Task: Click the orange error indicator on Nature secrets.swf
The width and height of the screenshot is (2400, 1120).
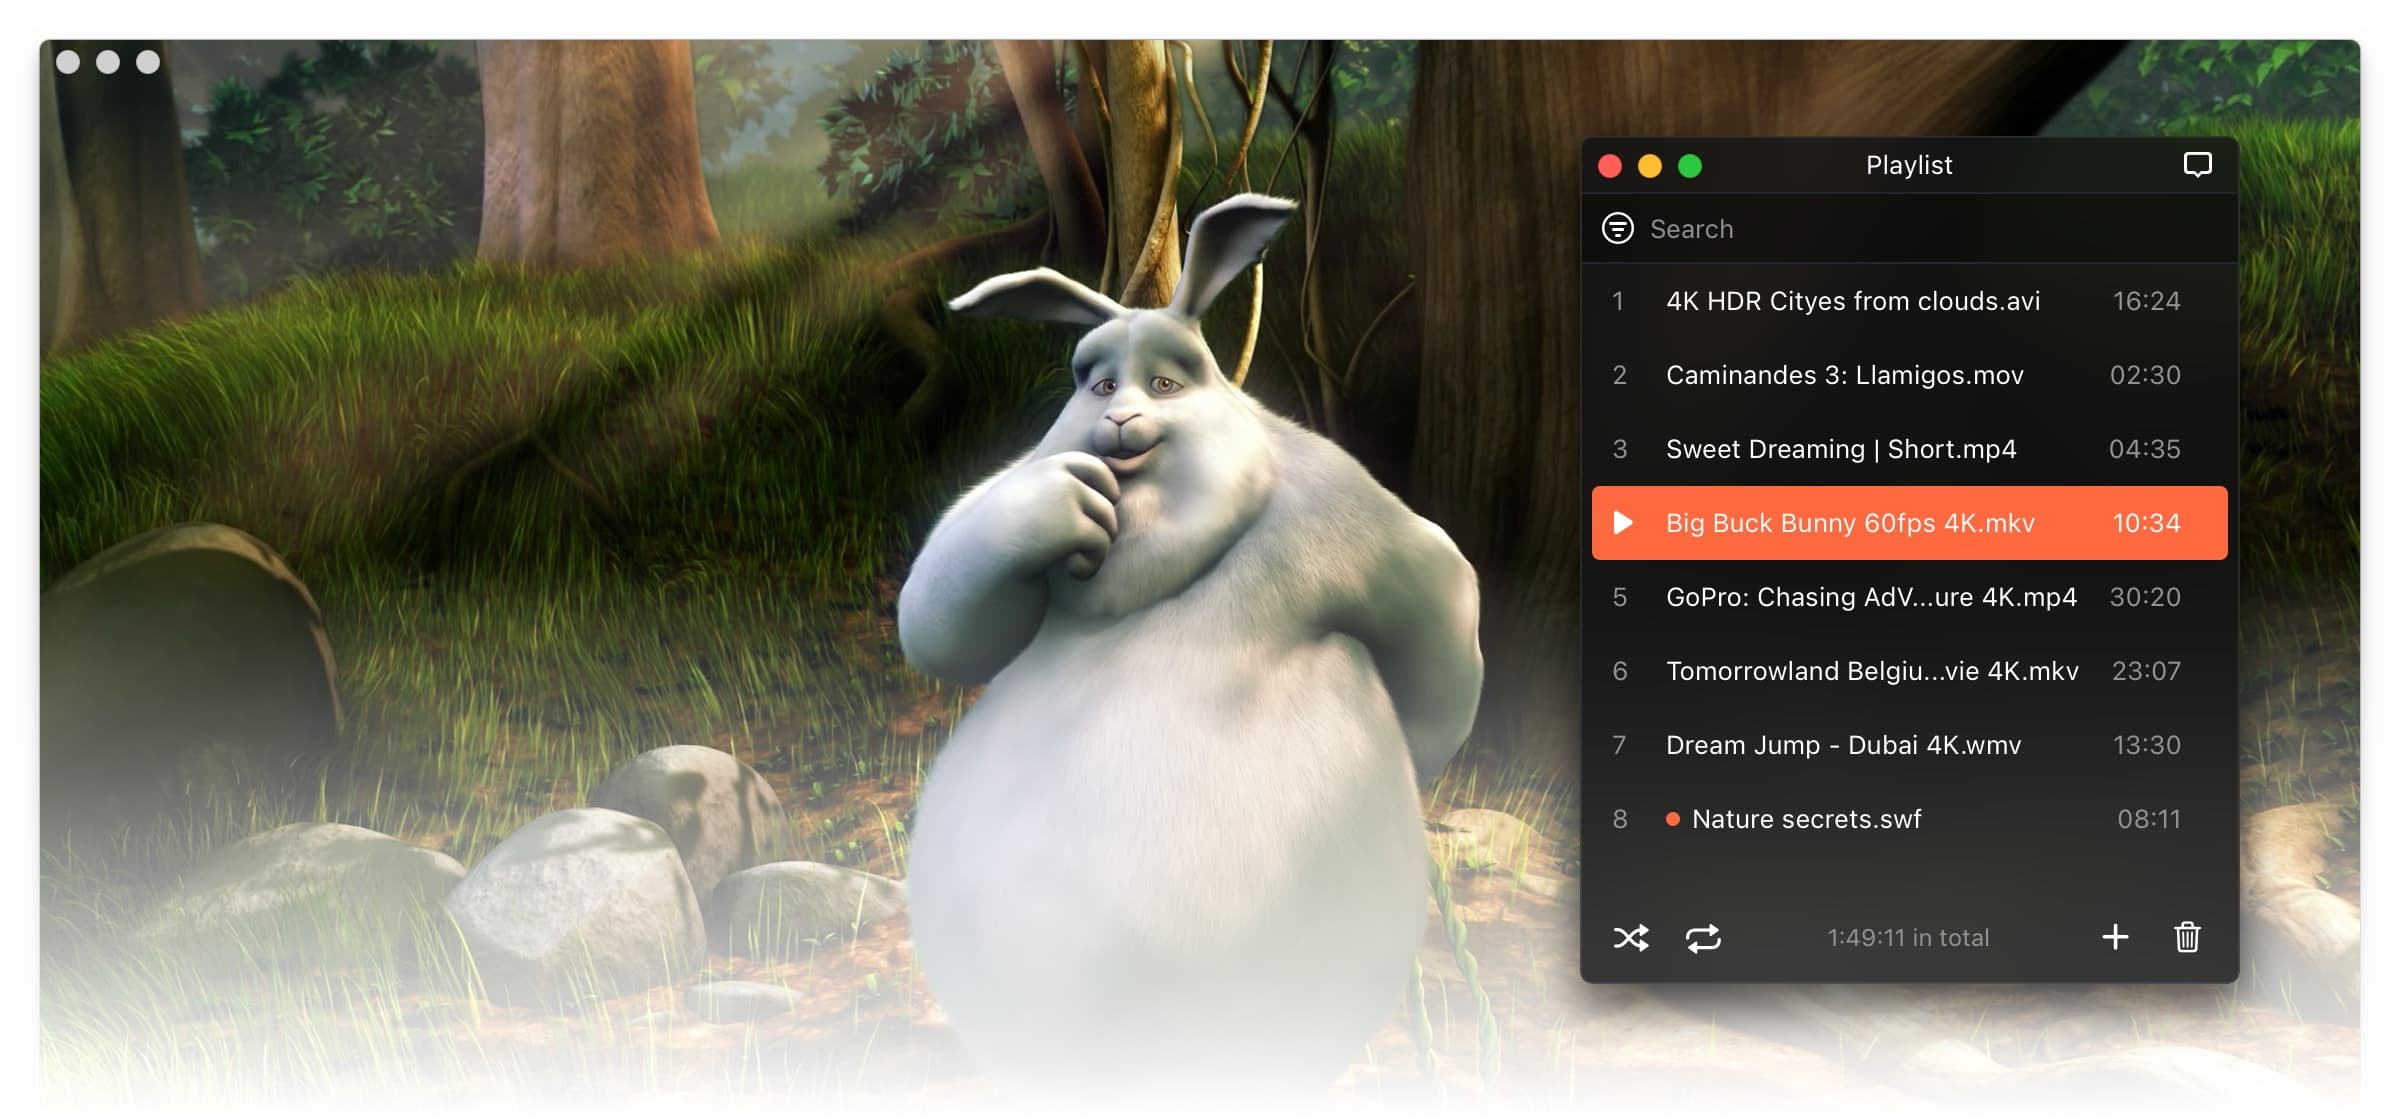Action: click(1671, 817)
